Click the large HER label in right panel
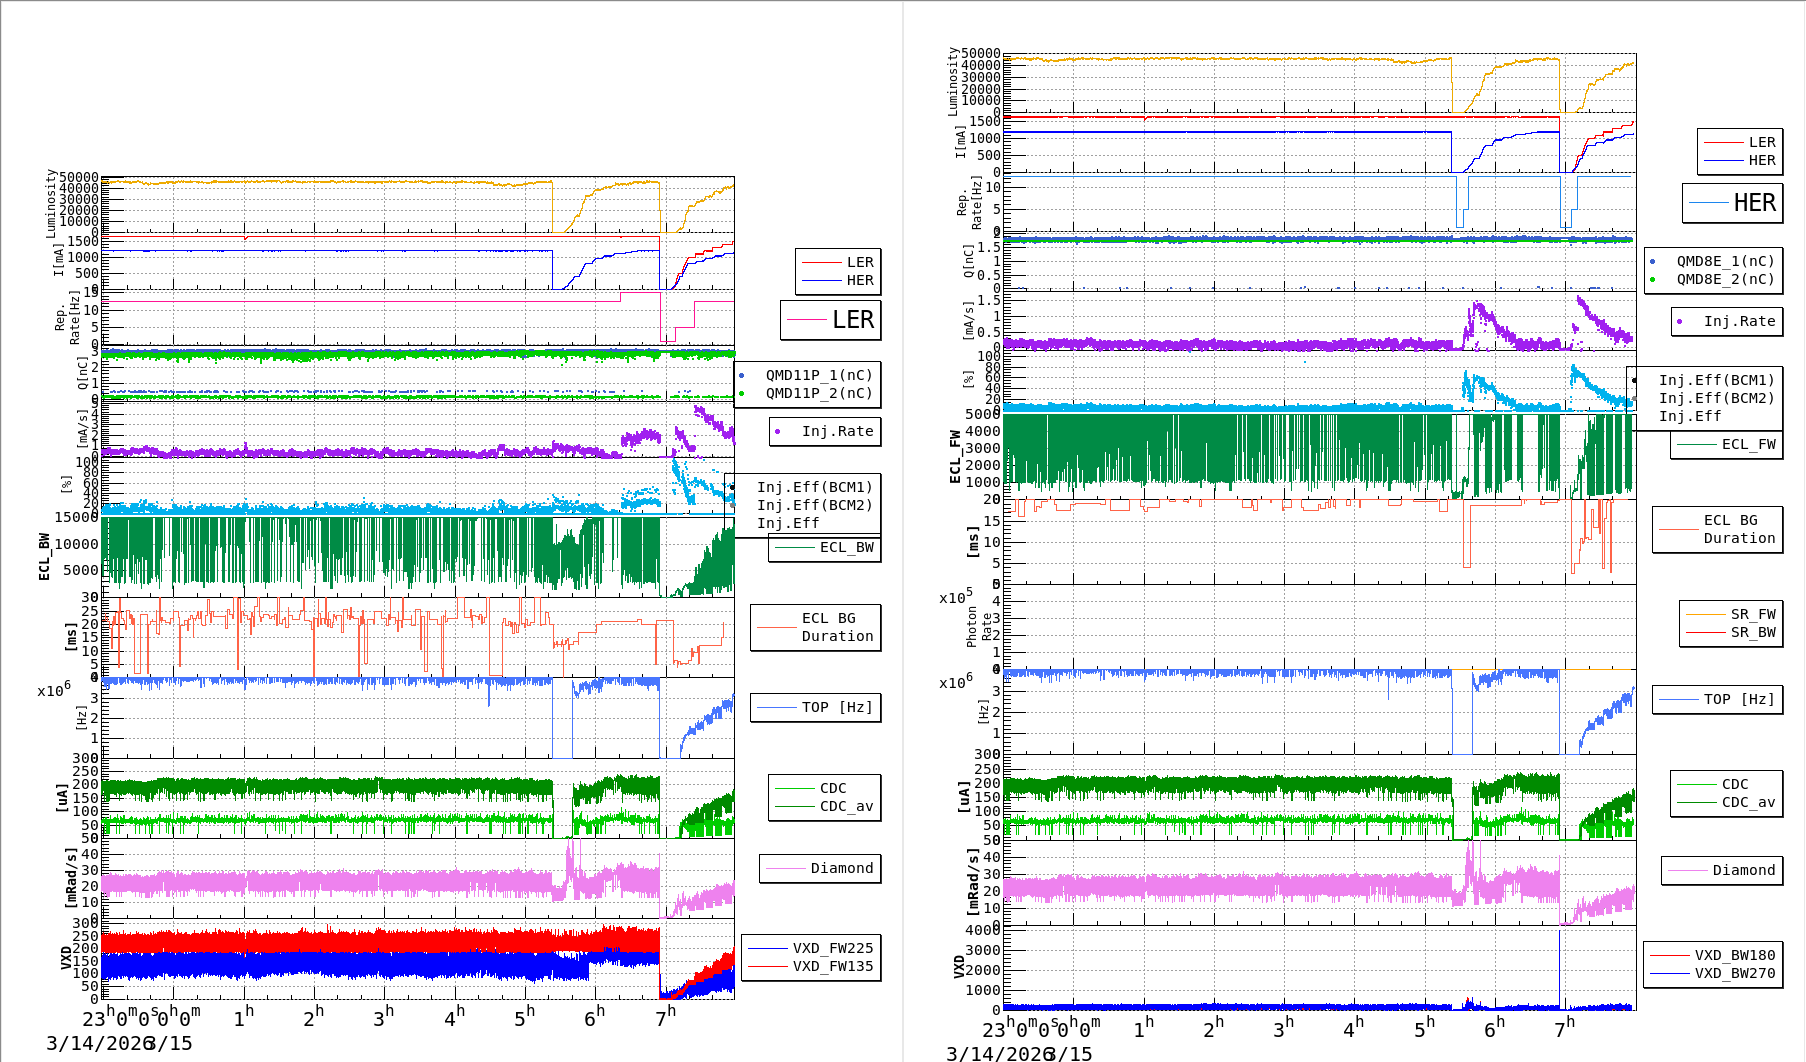This screenshot has height=1062, width=1806. pyautogui.click(x=1754, y=203)
